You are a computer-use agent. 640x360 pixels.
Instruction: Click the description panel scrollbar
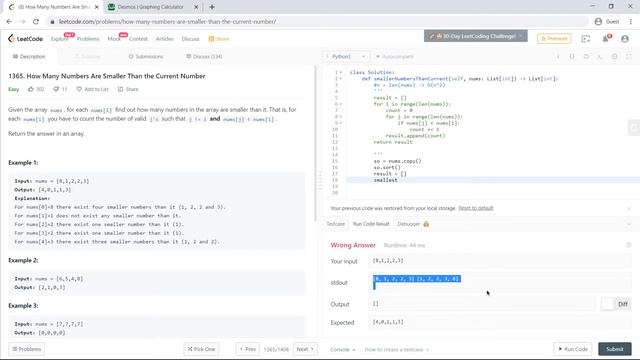point(315,143)
